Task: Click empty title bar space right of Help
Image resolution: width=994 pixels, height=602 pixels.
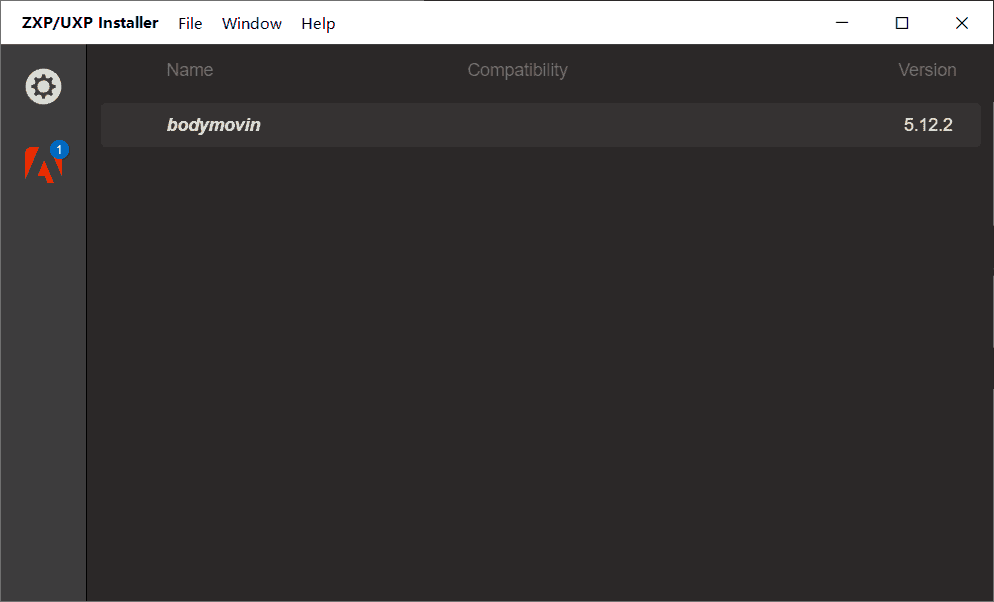Action: [x=580, y=23]
